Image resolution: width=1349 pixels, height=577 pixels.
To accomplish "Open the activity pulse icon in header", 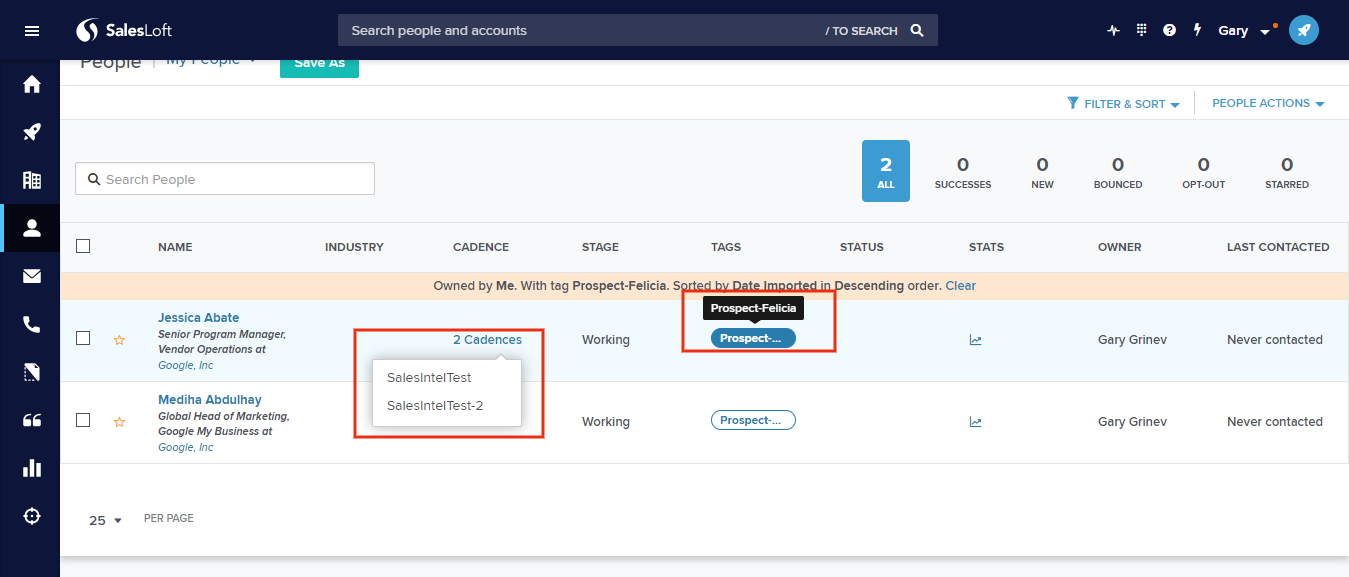I will click(1114, 30).
